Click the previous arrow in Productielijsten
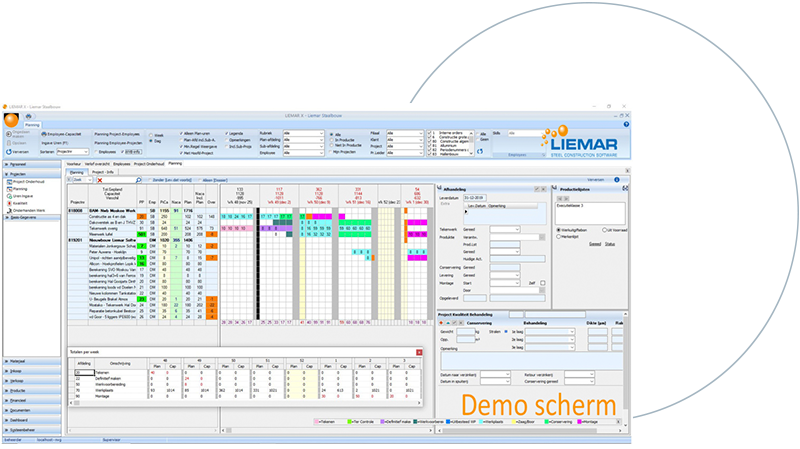Image resolution: width=800 pixels, height=449 pixels. [x=559, y=198]
